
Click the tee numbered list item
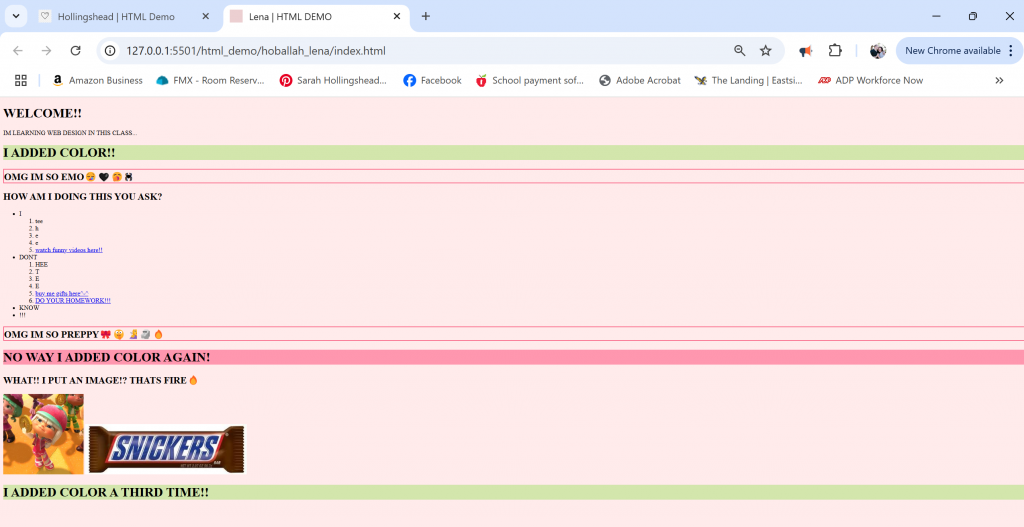click(x=39, y=221)
